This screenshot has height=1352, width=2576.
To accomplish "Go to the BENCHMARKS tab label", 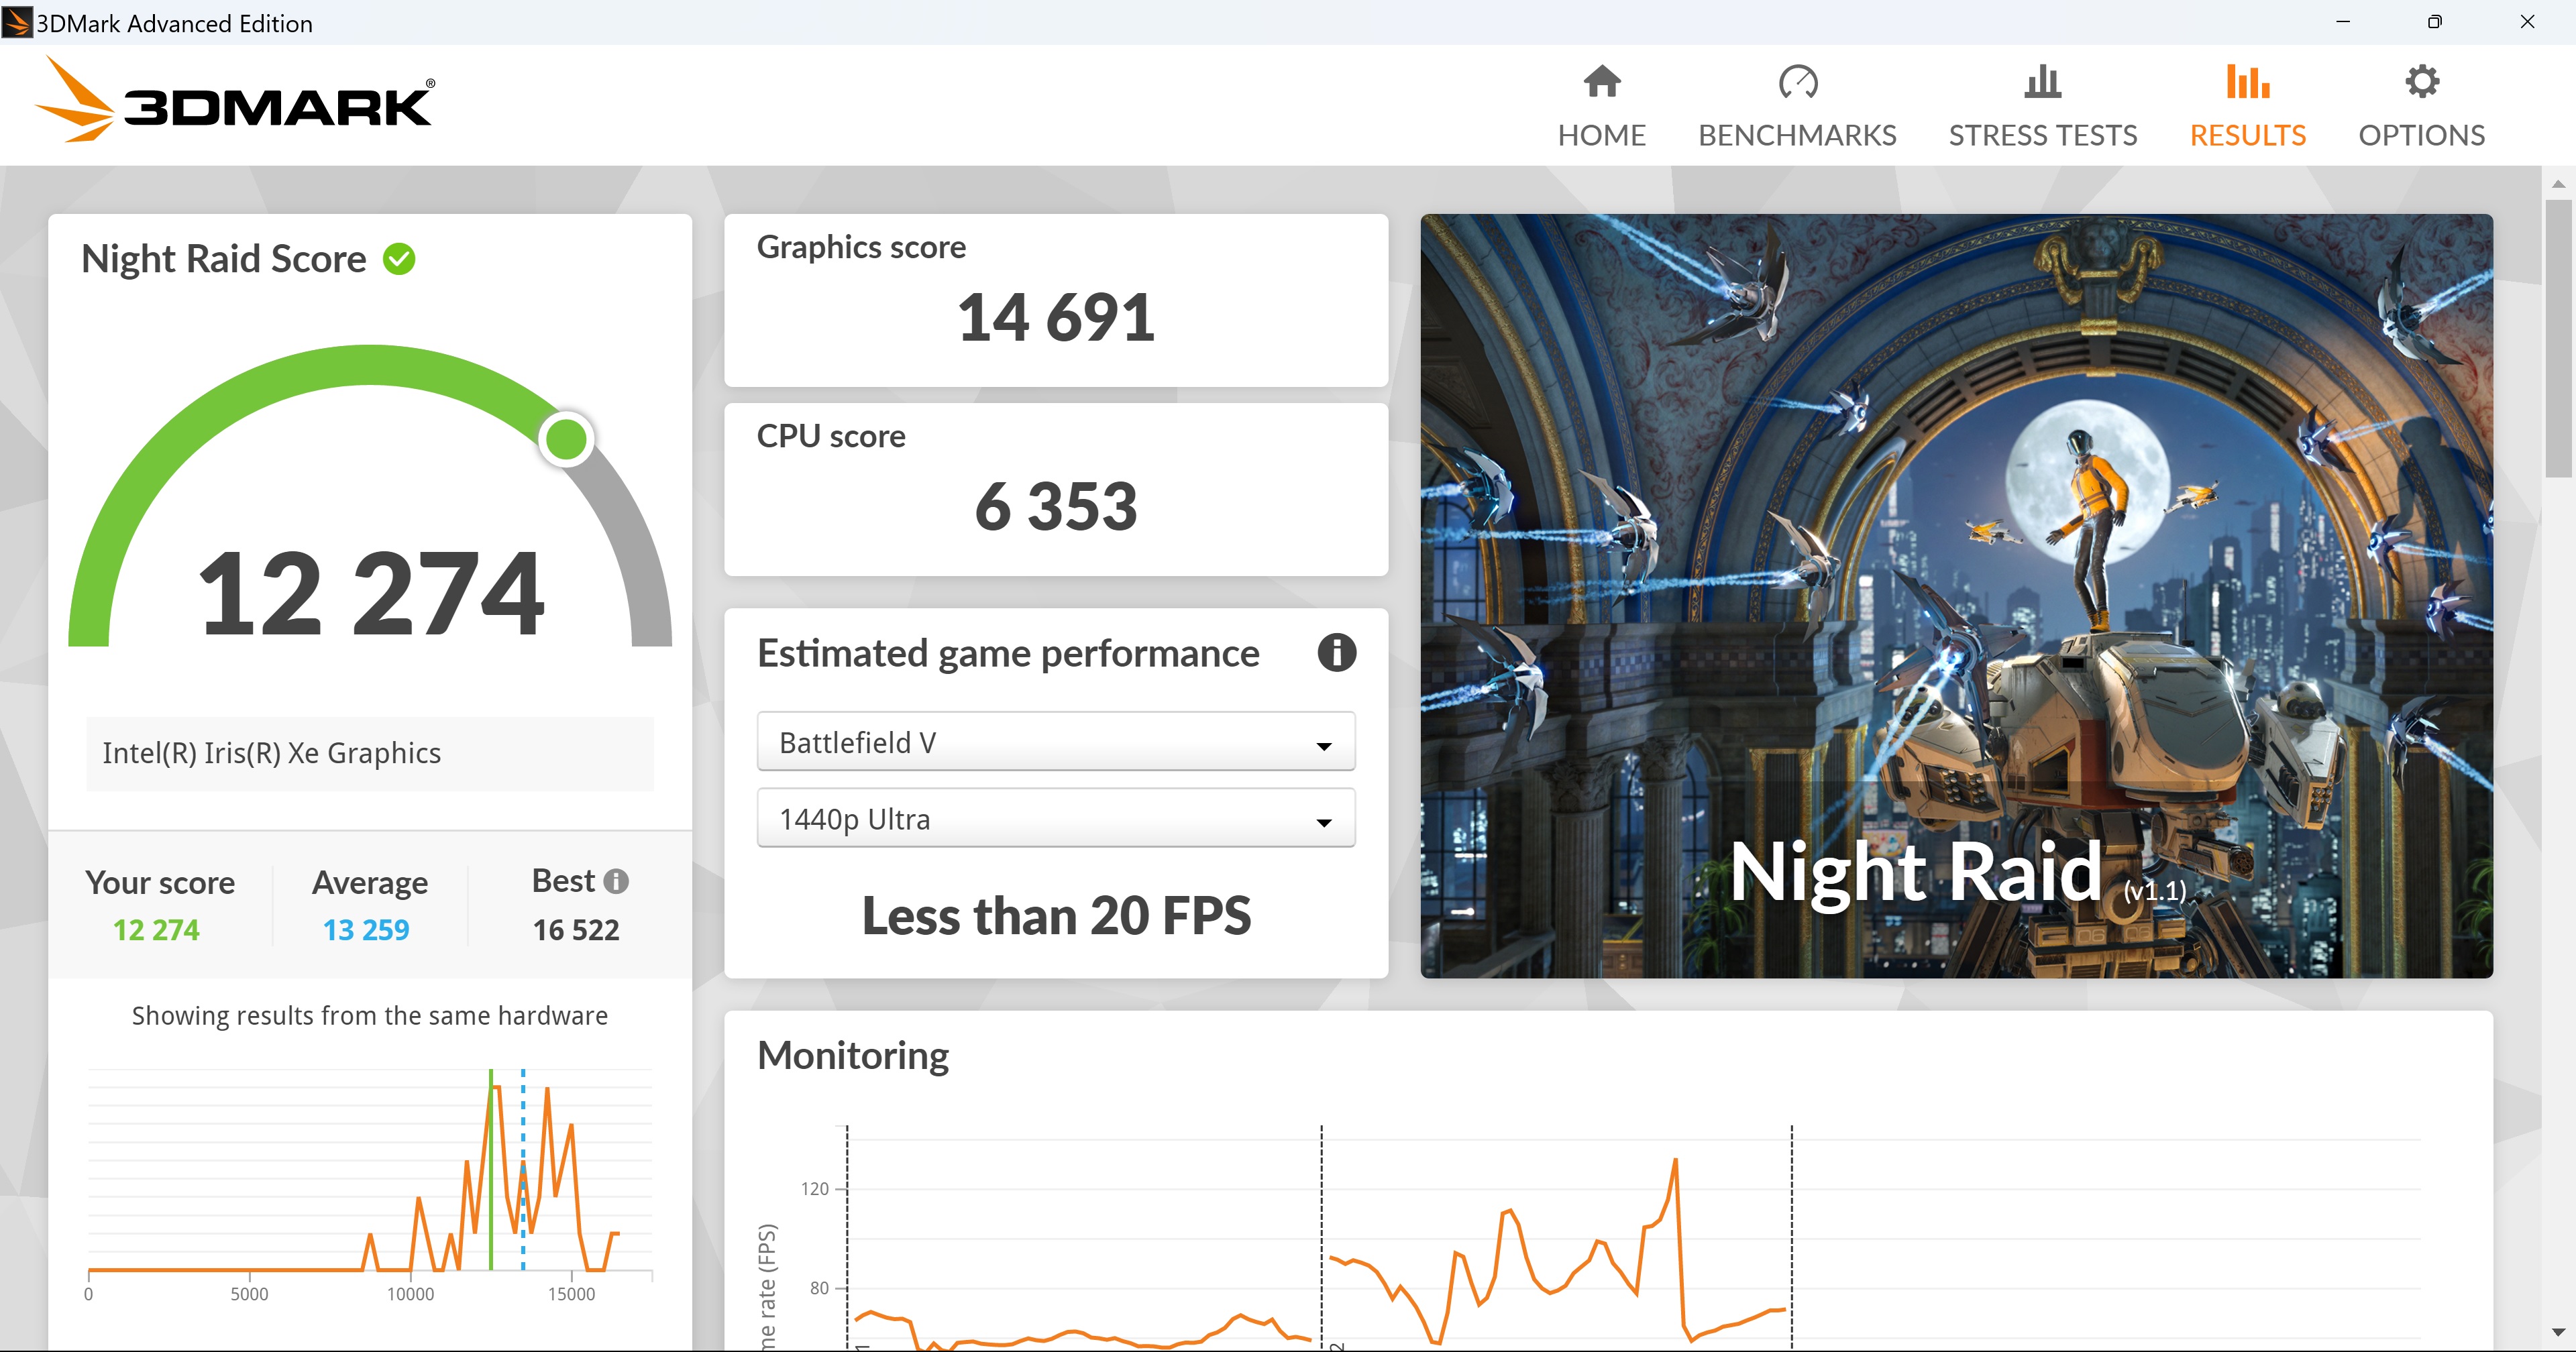I will [1797, 135].
